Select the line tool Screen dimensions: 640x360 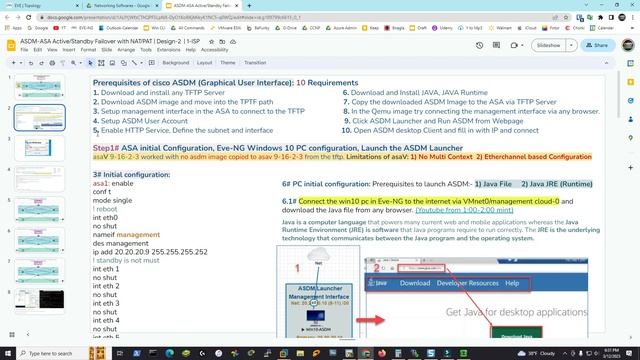pos(134,63)
